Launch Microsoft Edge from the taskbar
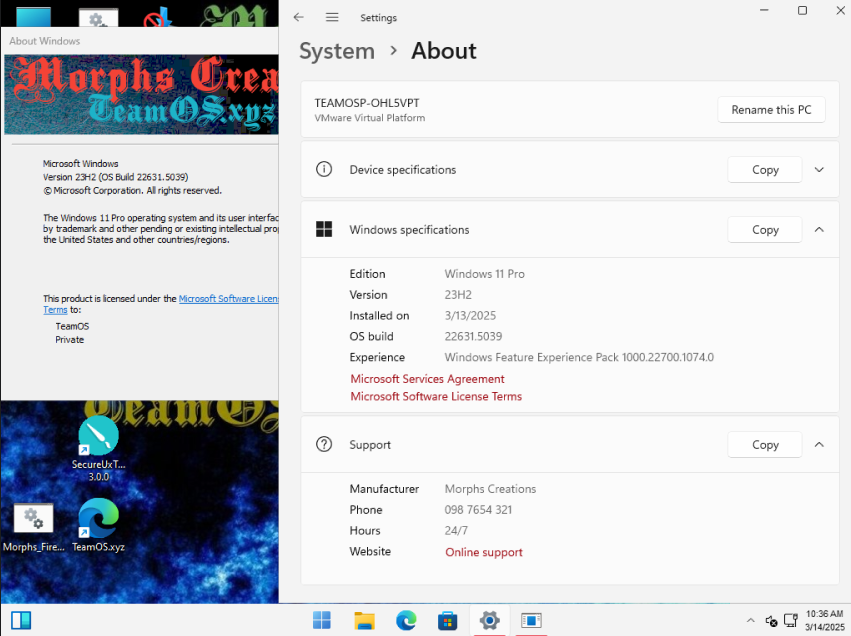 [x=406, y=620]
